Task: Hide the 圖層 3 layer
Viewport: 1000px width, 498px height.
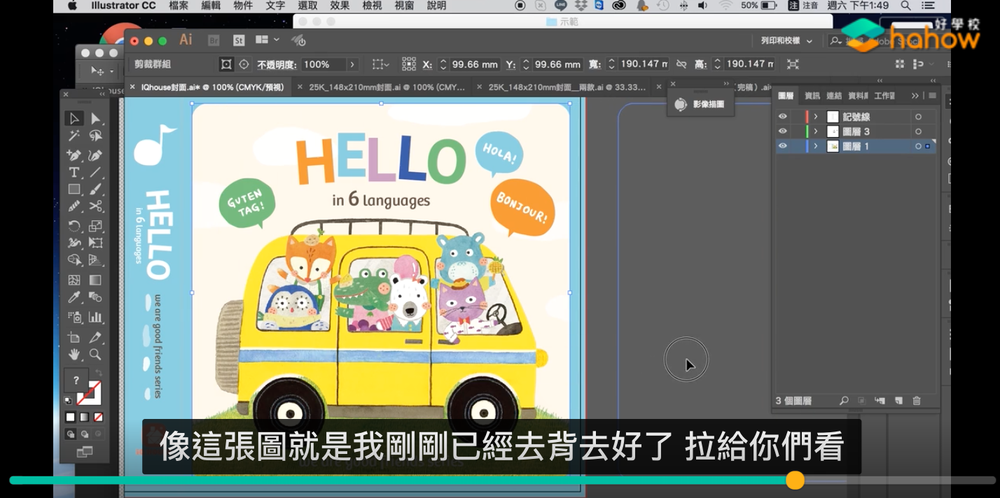Action: point(783,131)
